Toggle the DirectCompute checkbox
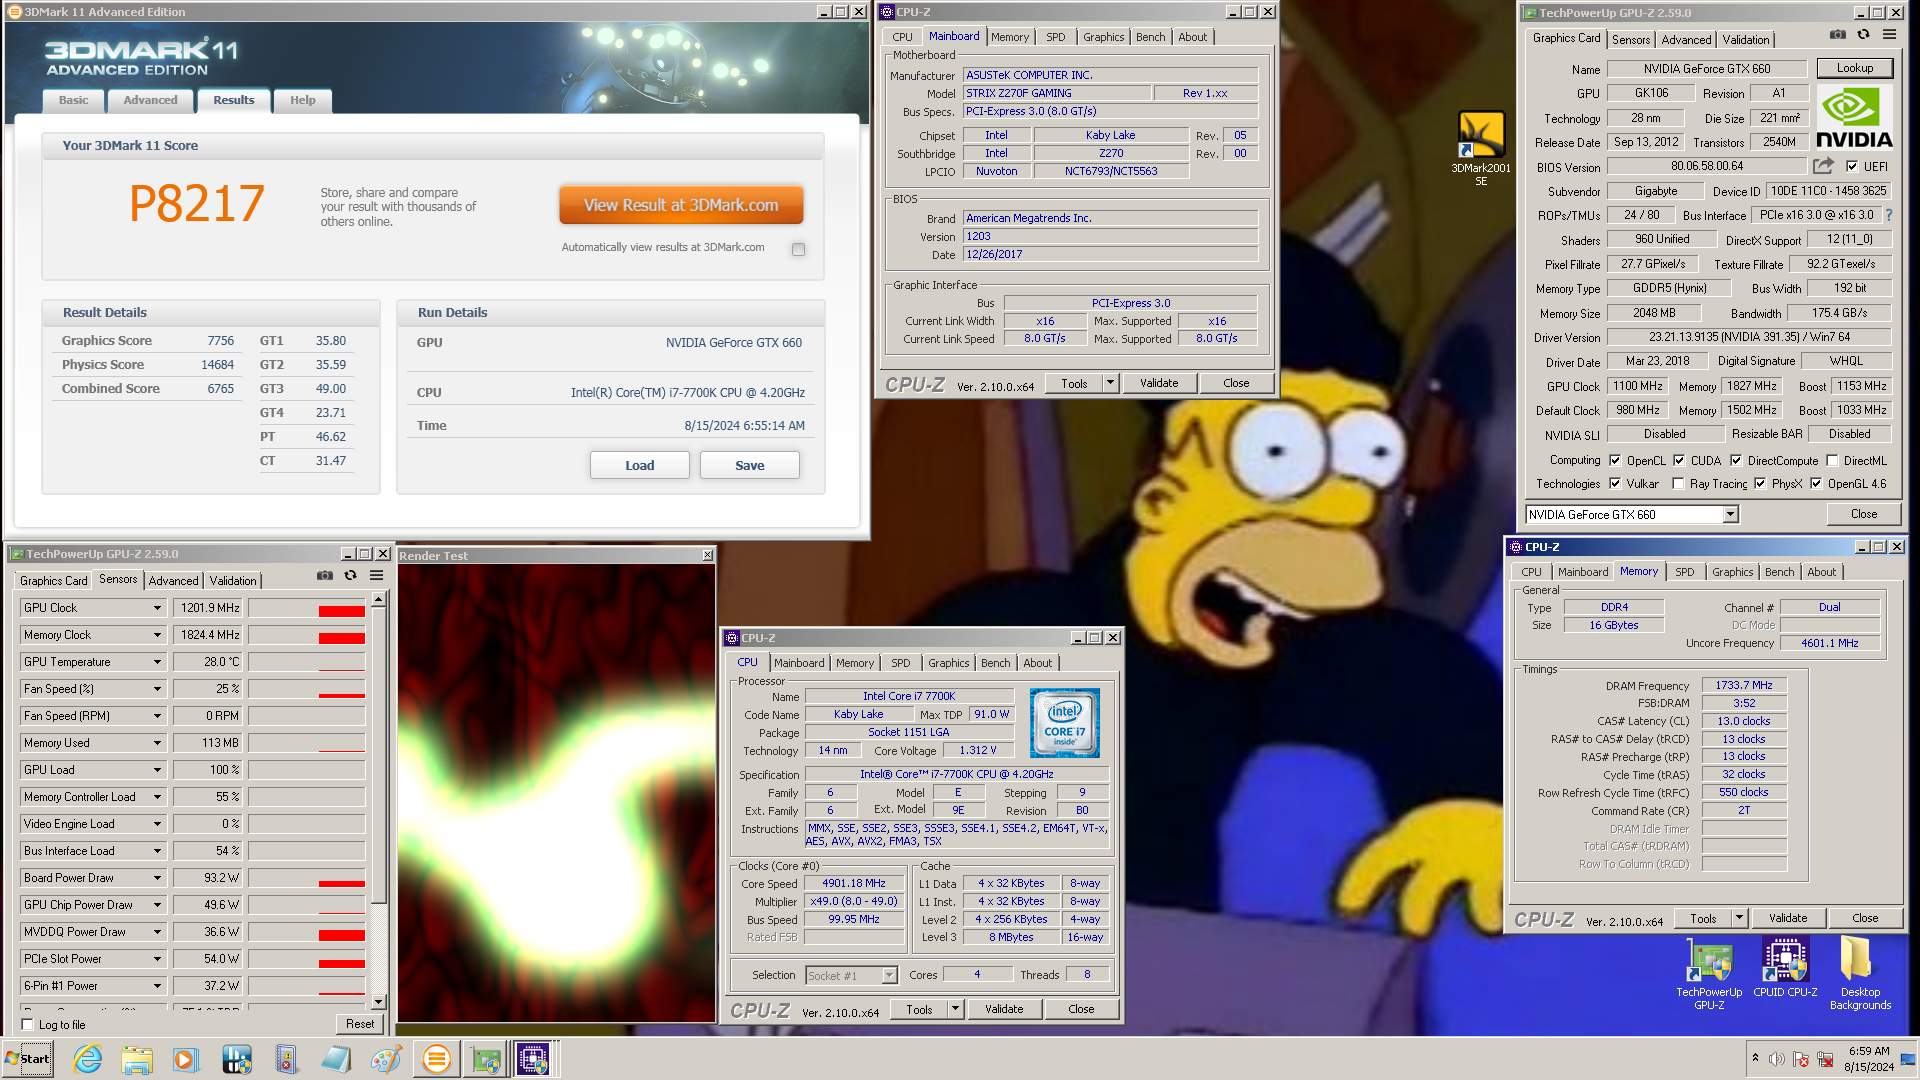The height and width of the screenshot is (1080, 1920). pyautogui.click(x=1736, y=461)
